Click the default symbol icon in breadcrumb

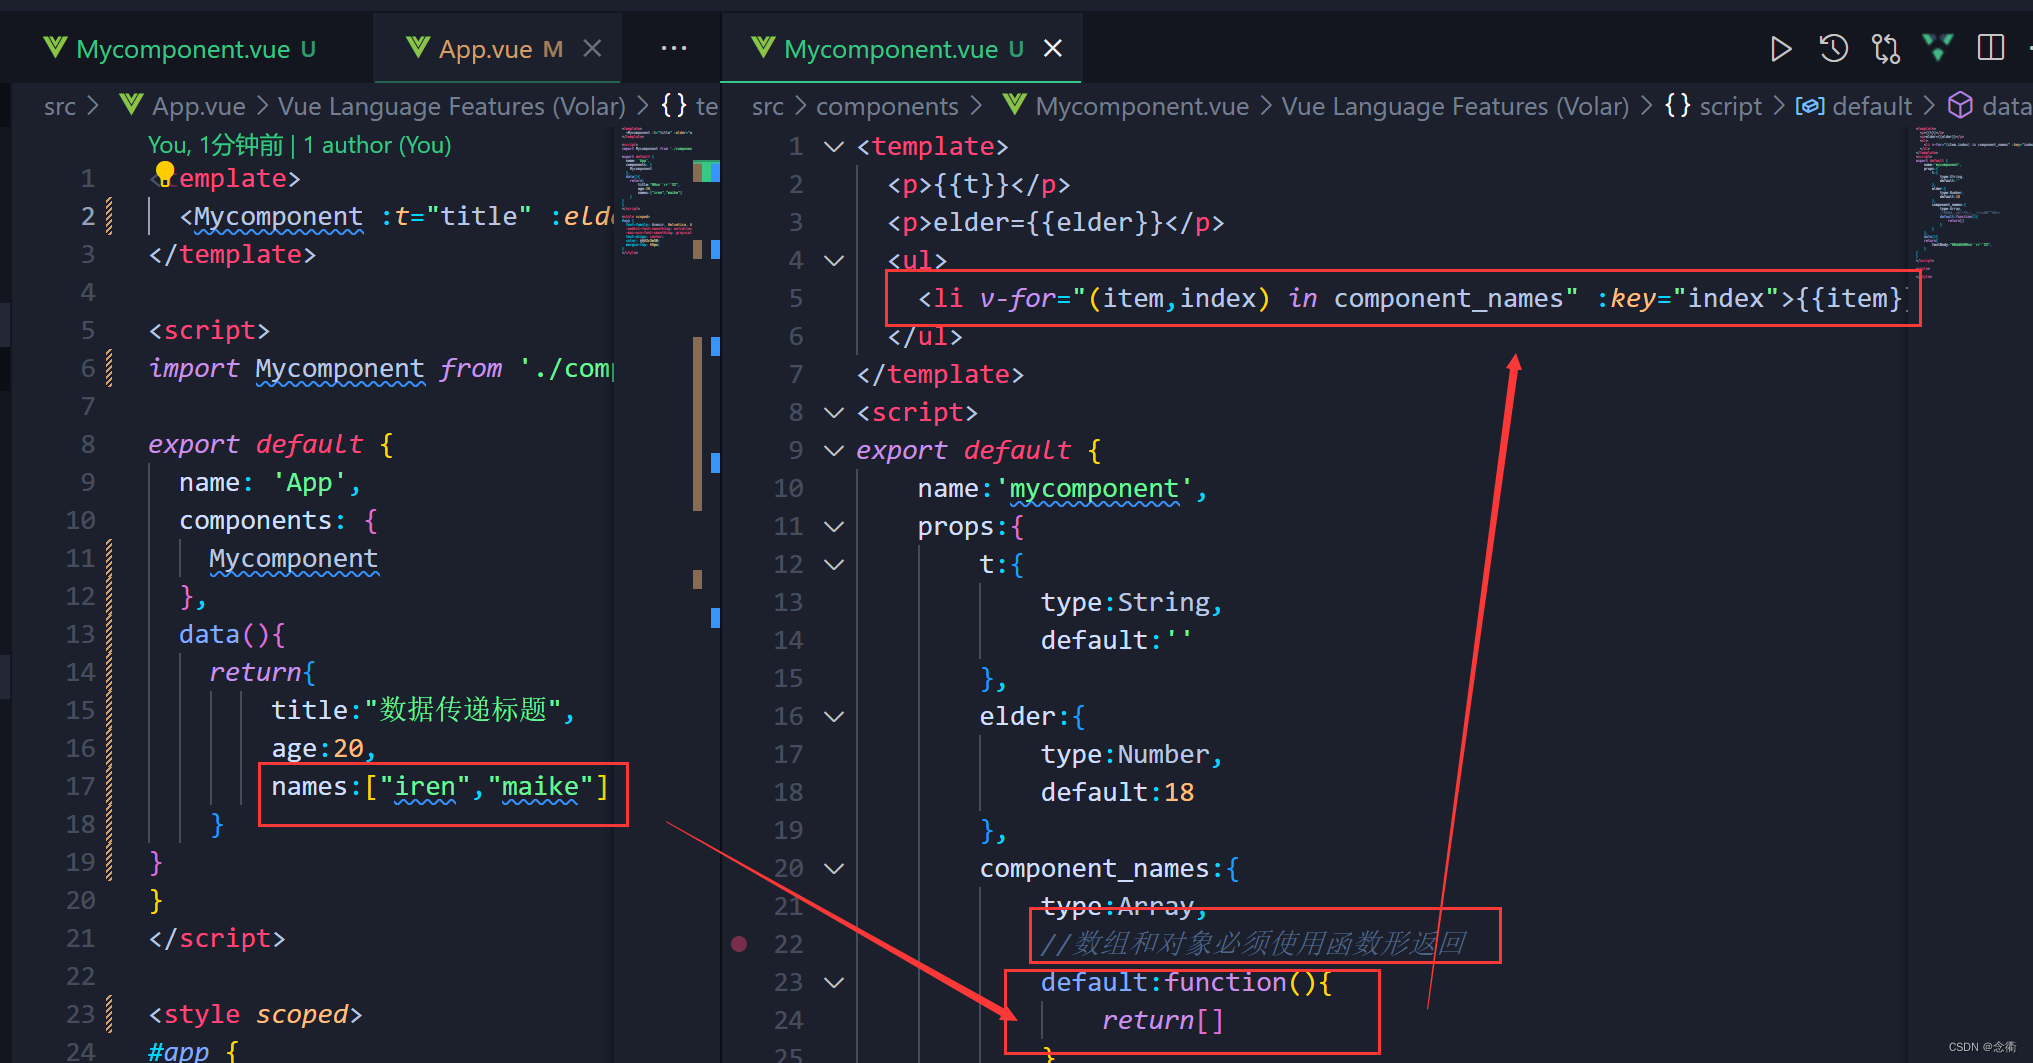[1810, 106]
